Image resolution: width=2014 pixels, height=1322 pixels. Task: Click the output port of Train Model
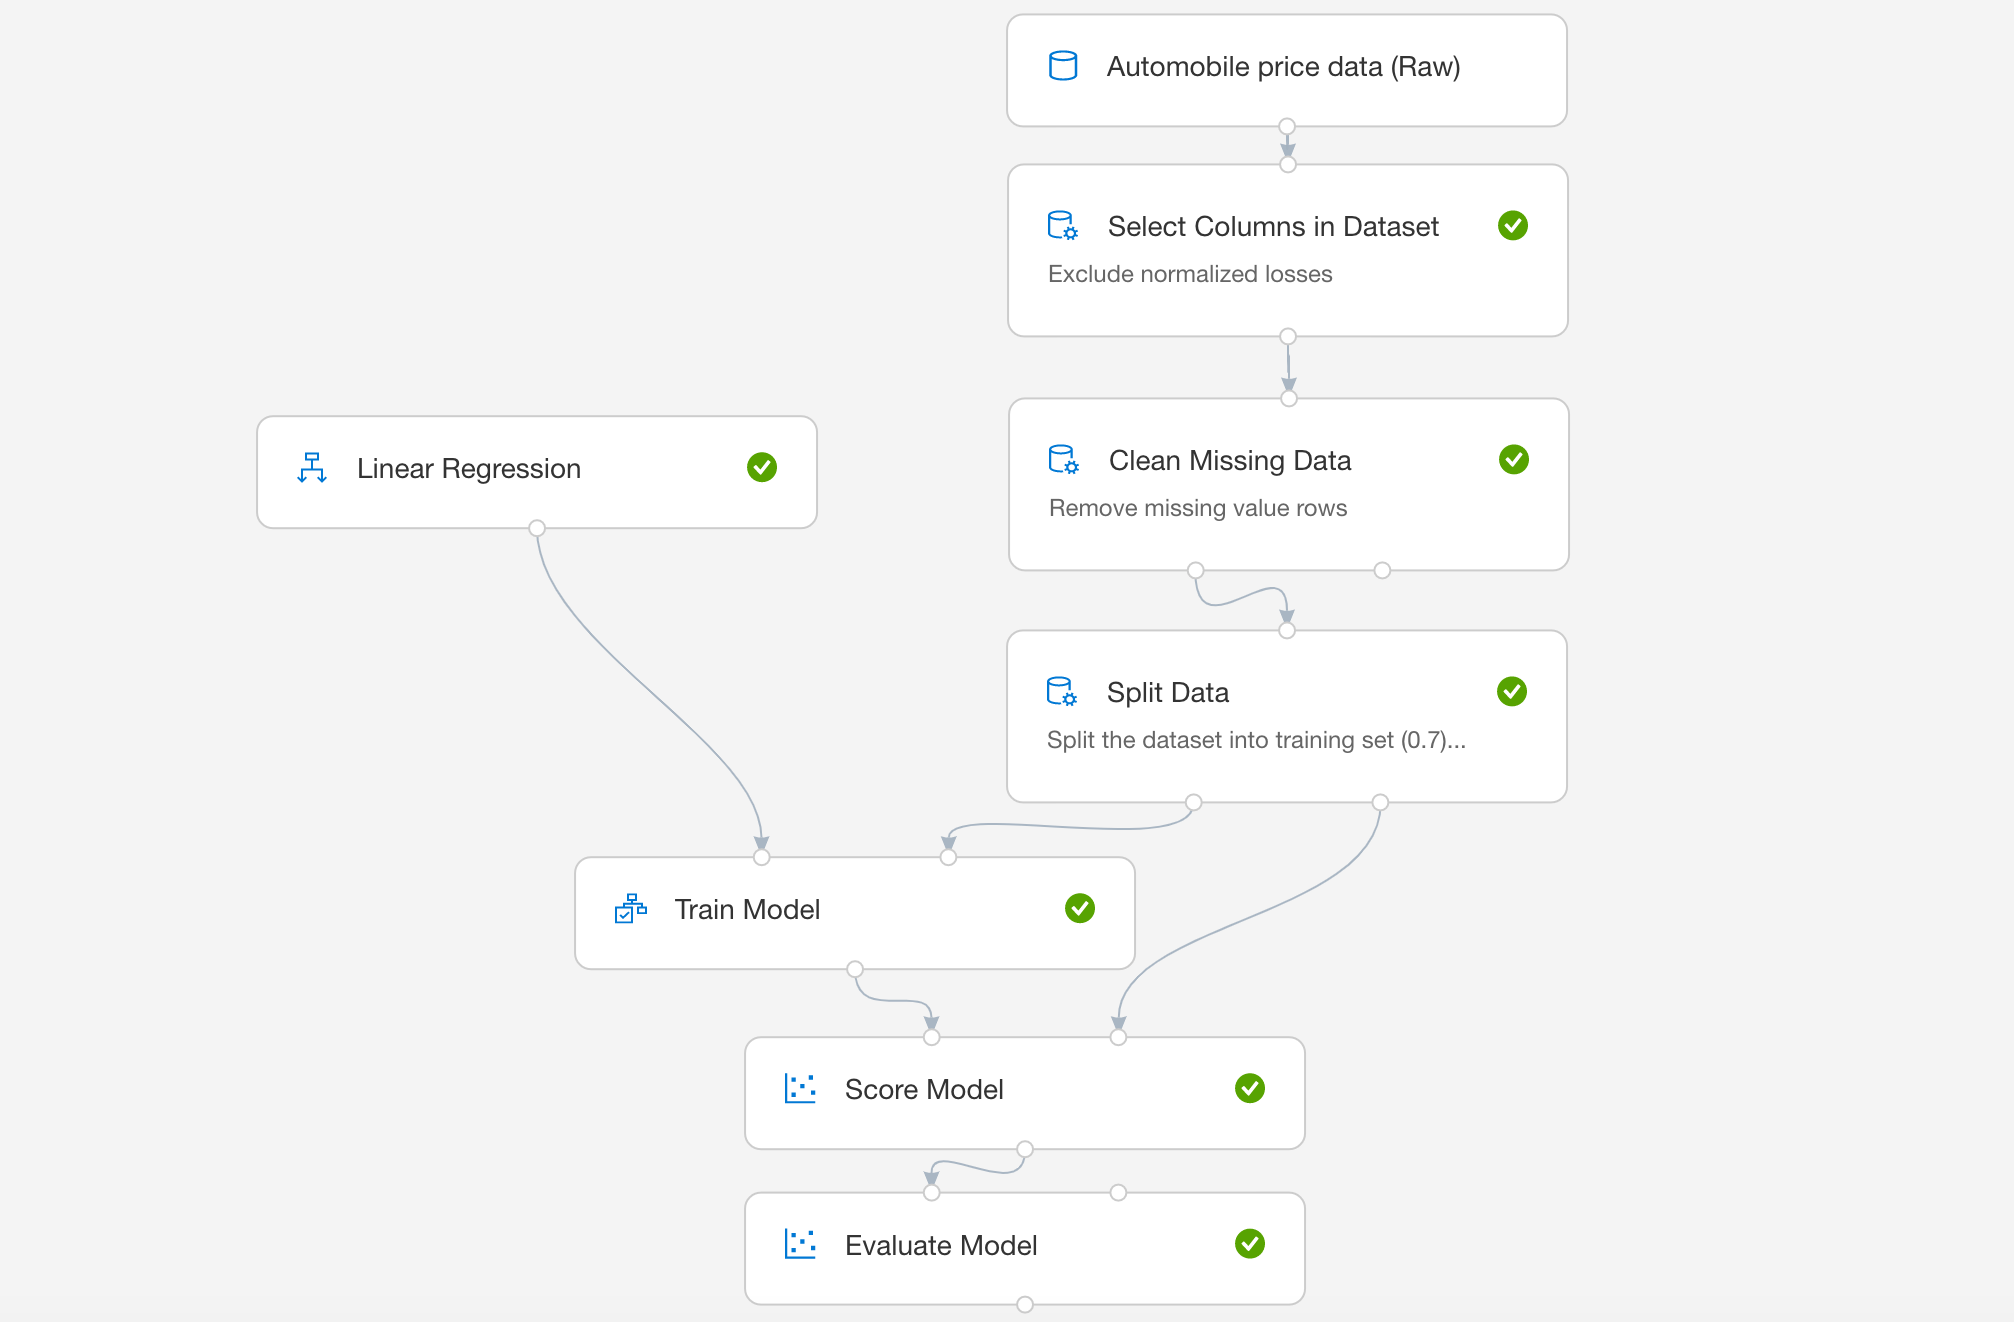pyautogui.click(x=855, y=969)
